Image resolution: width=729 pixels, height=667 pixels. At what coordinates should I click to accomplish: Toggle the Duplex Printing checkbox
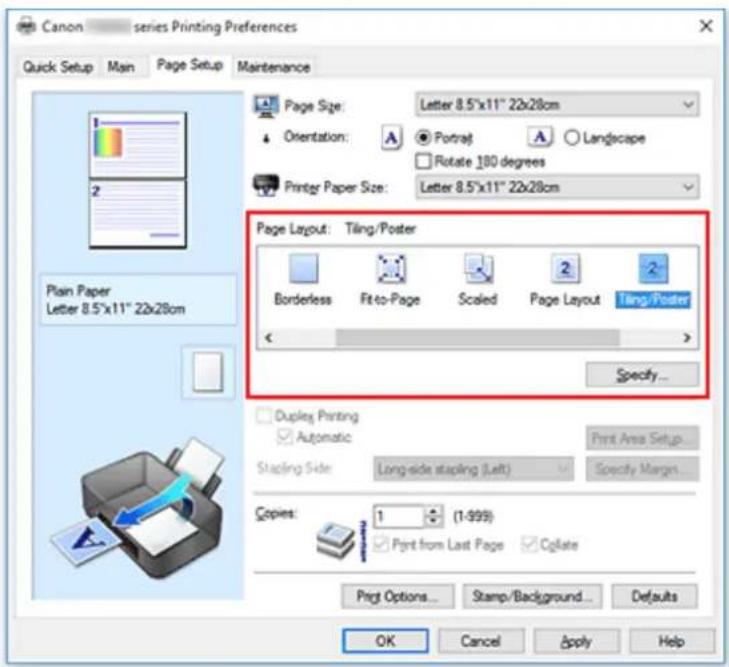point(264,415)
